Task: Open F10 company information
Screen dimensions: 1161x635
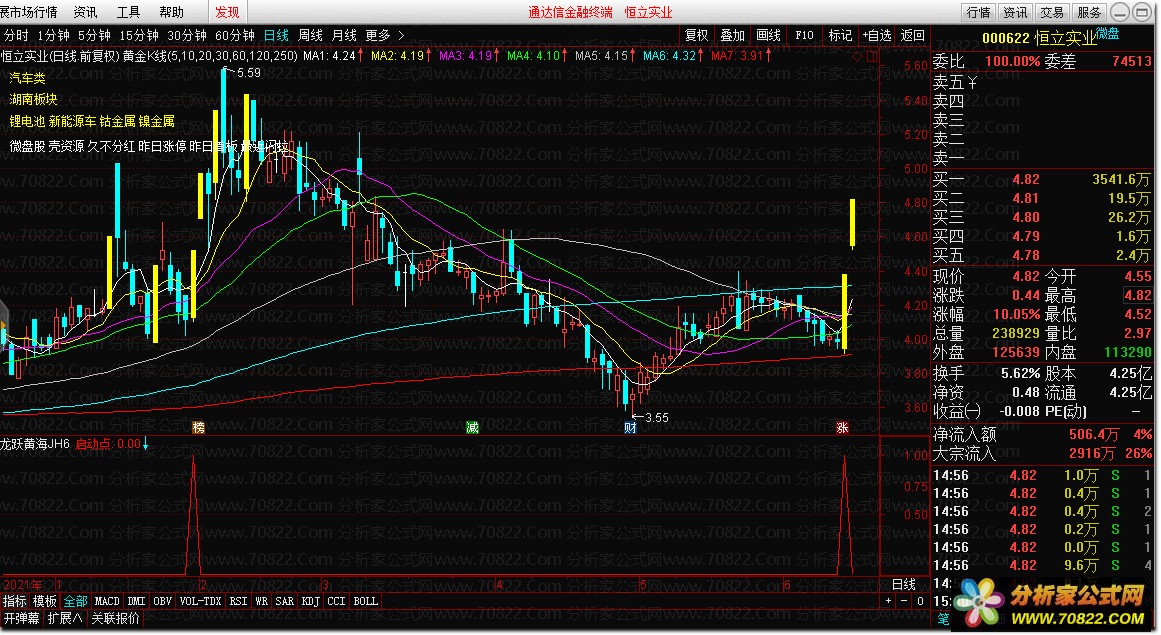Action: [804, 35]
